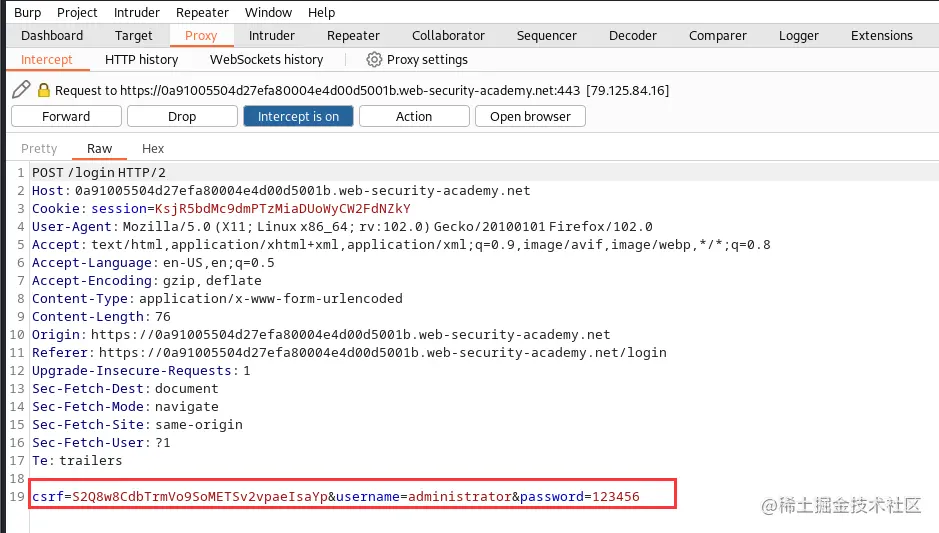Viewport: 939px width, 533px height.
Task: Click the Referer header line
Action: pos(349,352)
